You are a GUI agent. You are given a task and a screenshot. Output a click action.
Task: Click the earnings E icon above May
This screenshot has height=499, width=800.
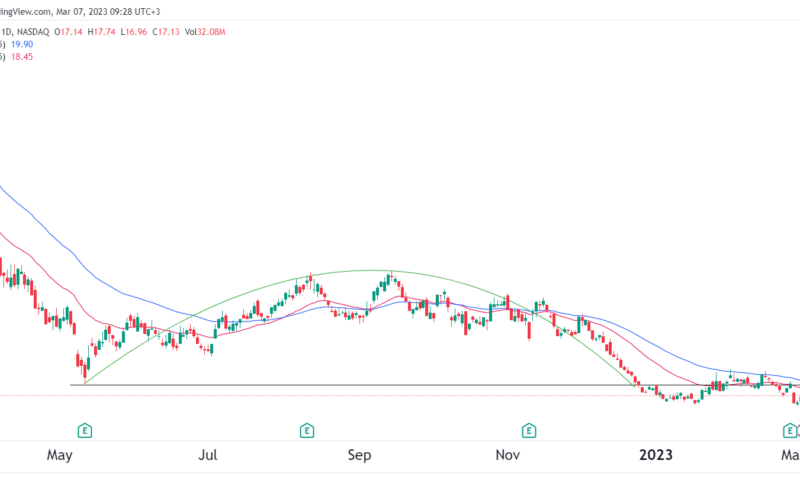(x=85, y=431)
